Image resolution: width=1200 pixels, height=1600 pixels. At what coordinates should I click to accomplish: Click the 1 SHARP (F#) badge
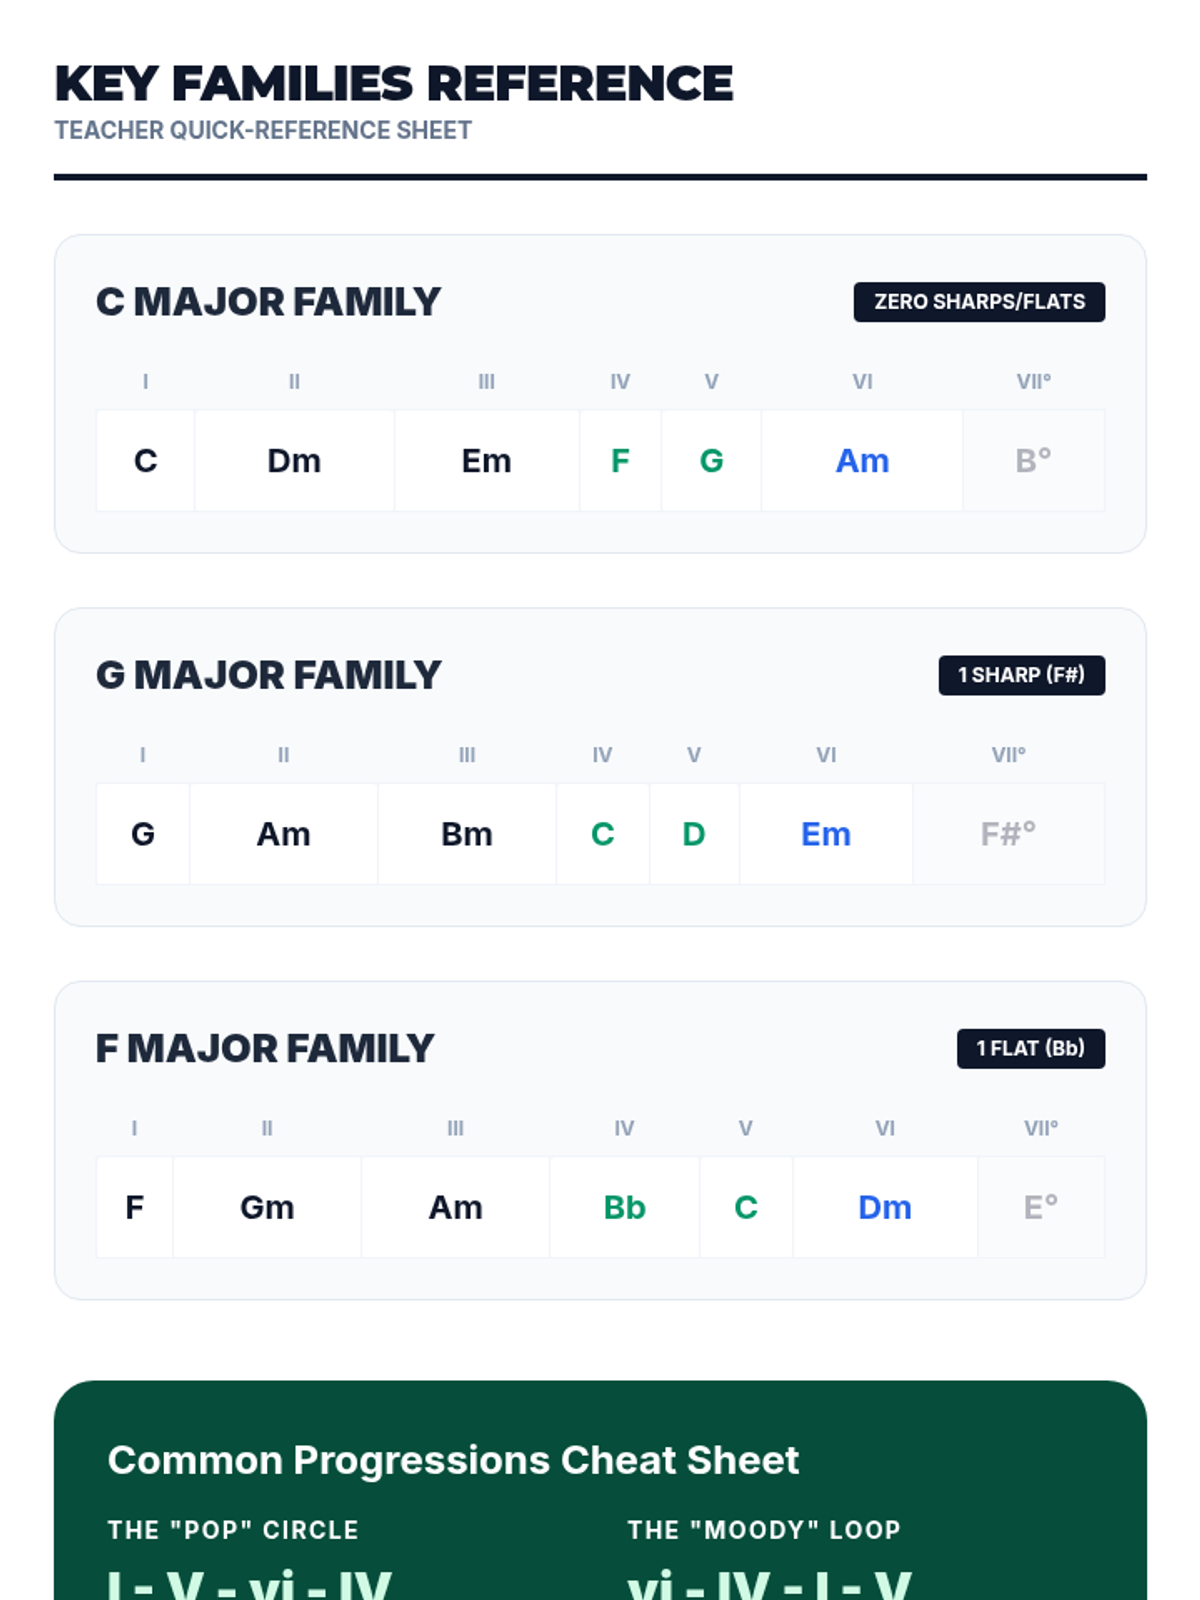[x=1021, y=675]
